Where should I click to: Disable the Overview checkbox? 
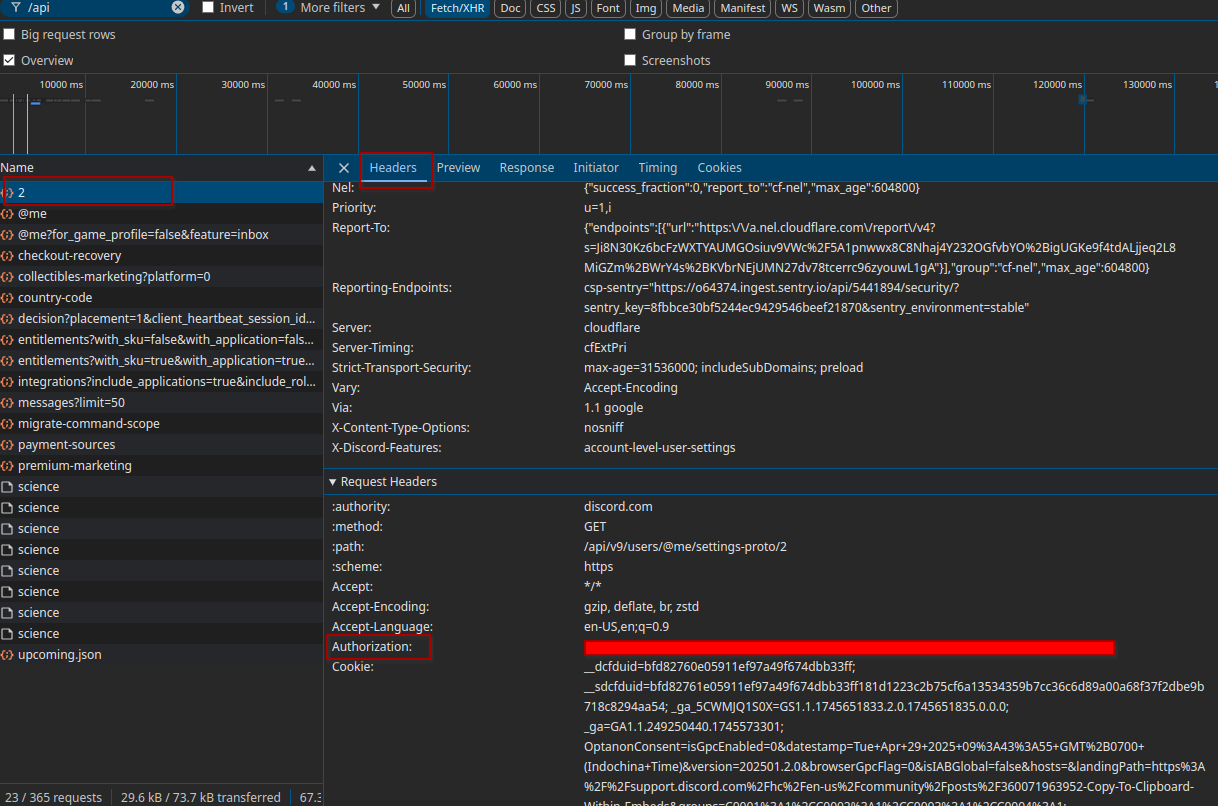pos(9,61)
